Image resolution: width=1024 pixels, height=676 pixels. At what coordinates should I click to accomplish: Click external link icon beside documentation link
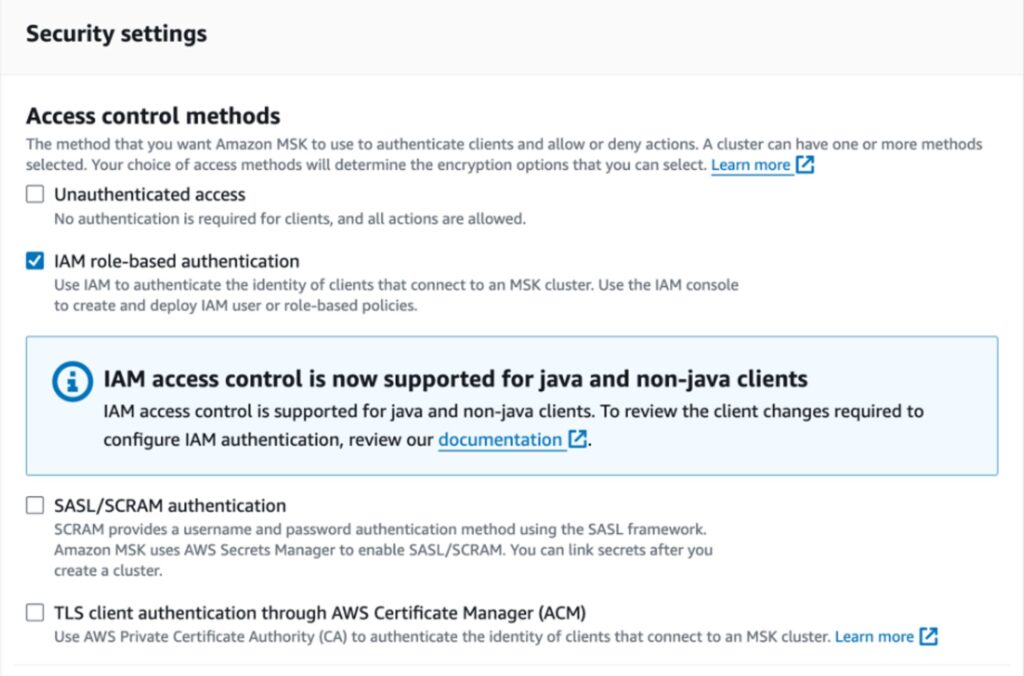tap(577, 438)
